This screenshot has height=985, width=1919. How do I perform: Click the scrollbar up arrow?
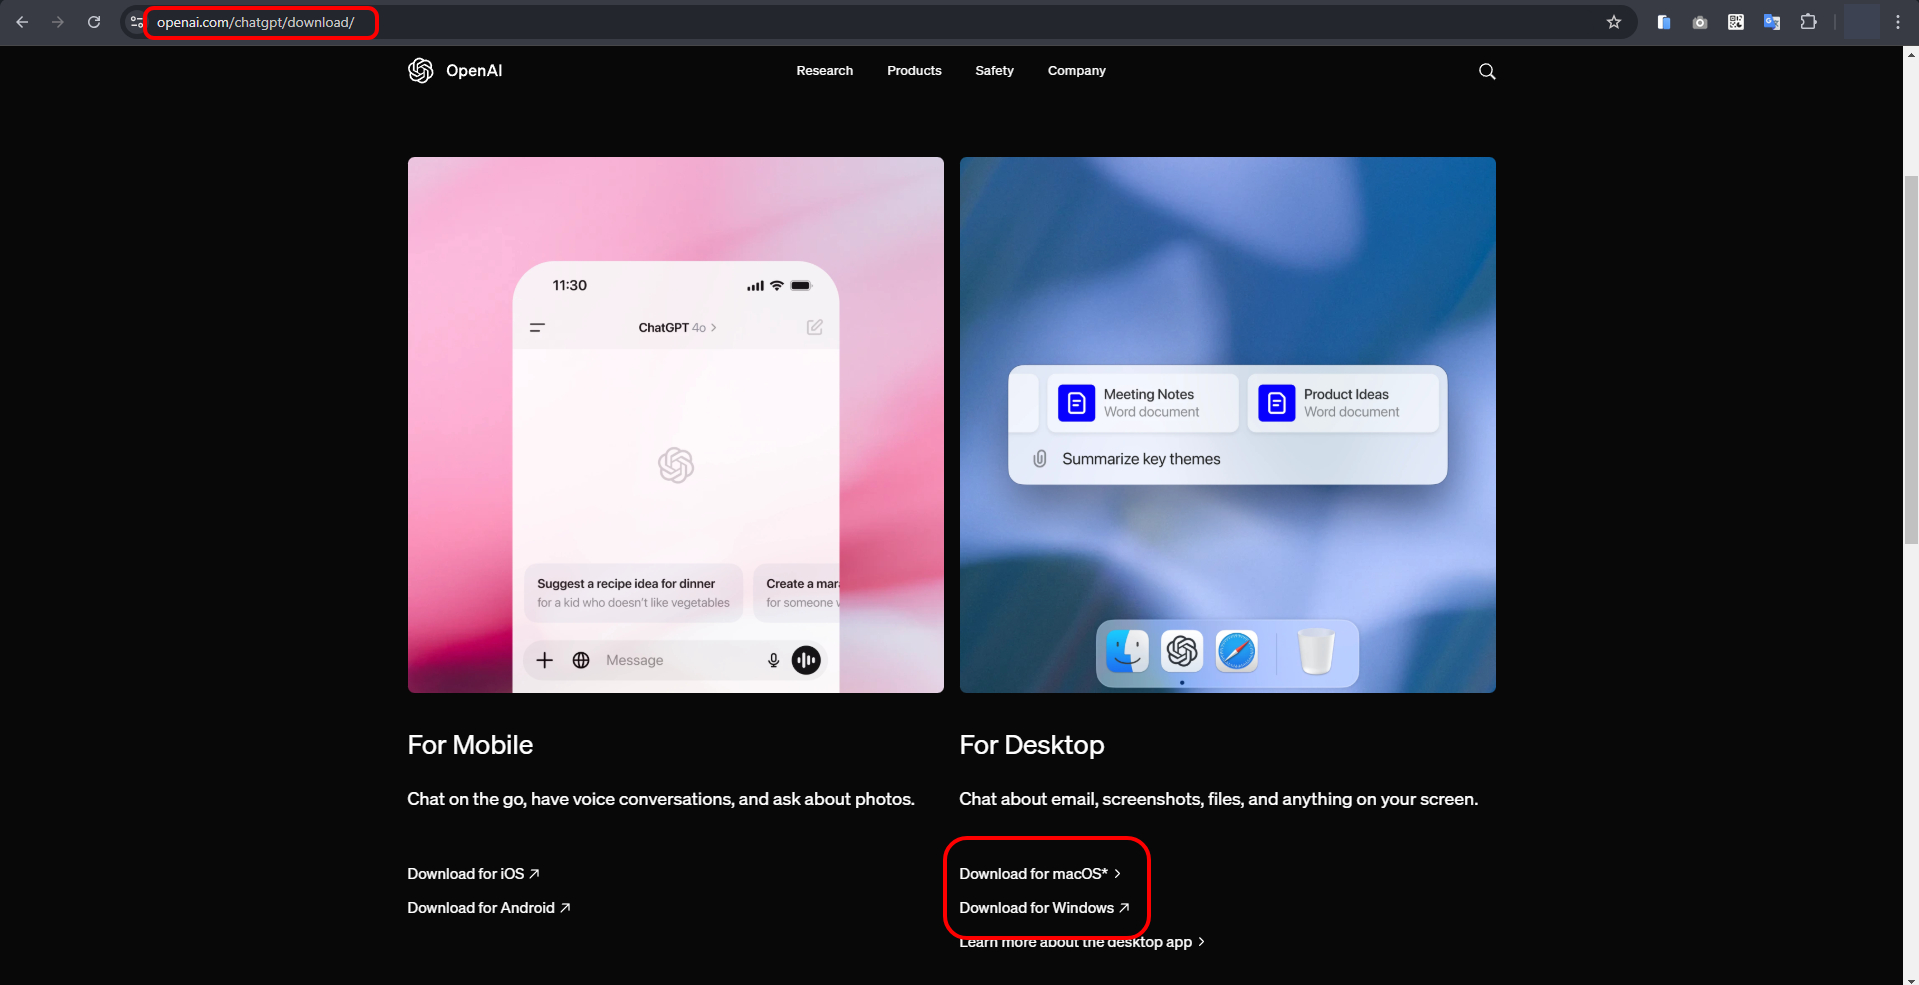tap(1911, 55)
